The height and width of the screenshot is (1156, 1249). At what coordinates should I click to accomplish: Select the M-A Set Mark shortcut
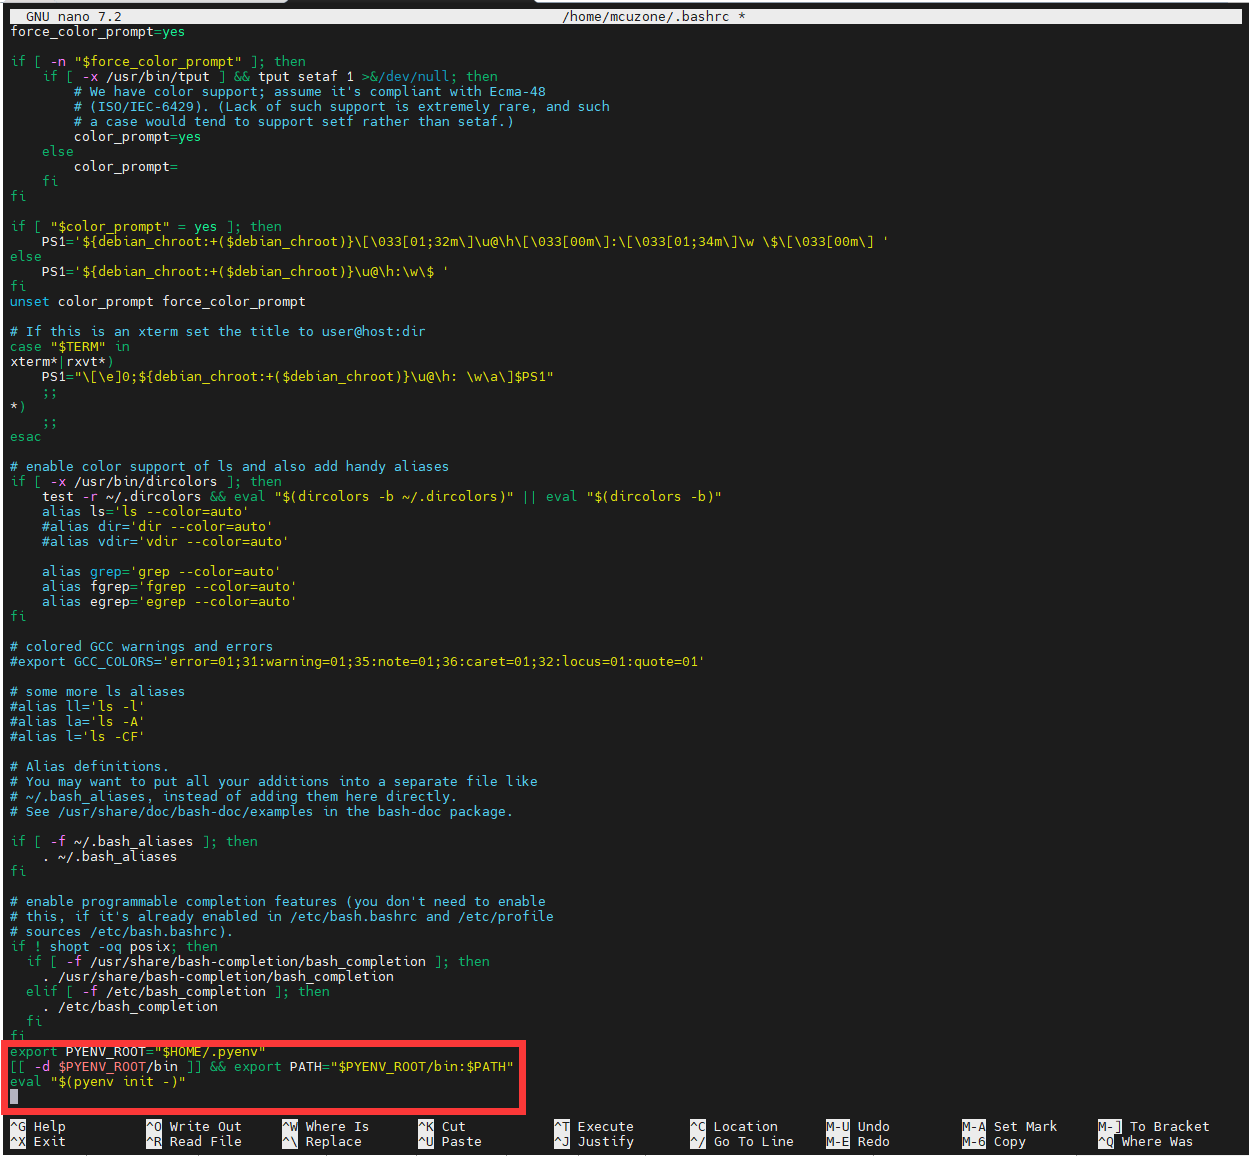click(x=1010, y=1126)
